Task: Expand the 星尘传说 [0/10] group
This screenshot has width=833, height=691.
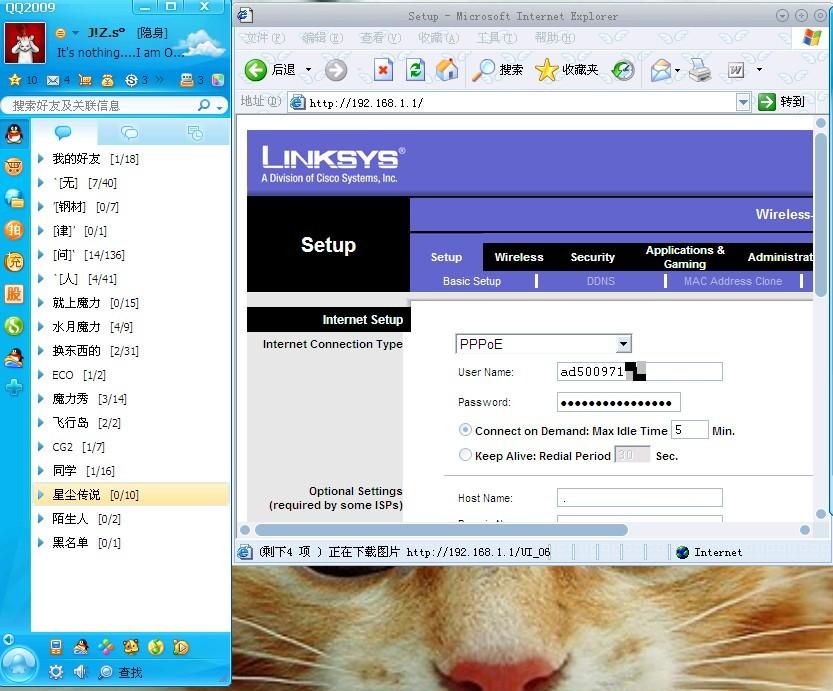Action: point(40,494)
